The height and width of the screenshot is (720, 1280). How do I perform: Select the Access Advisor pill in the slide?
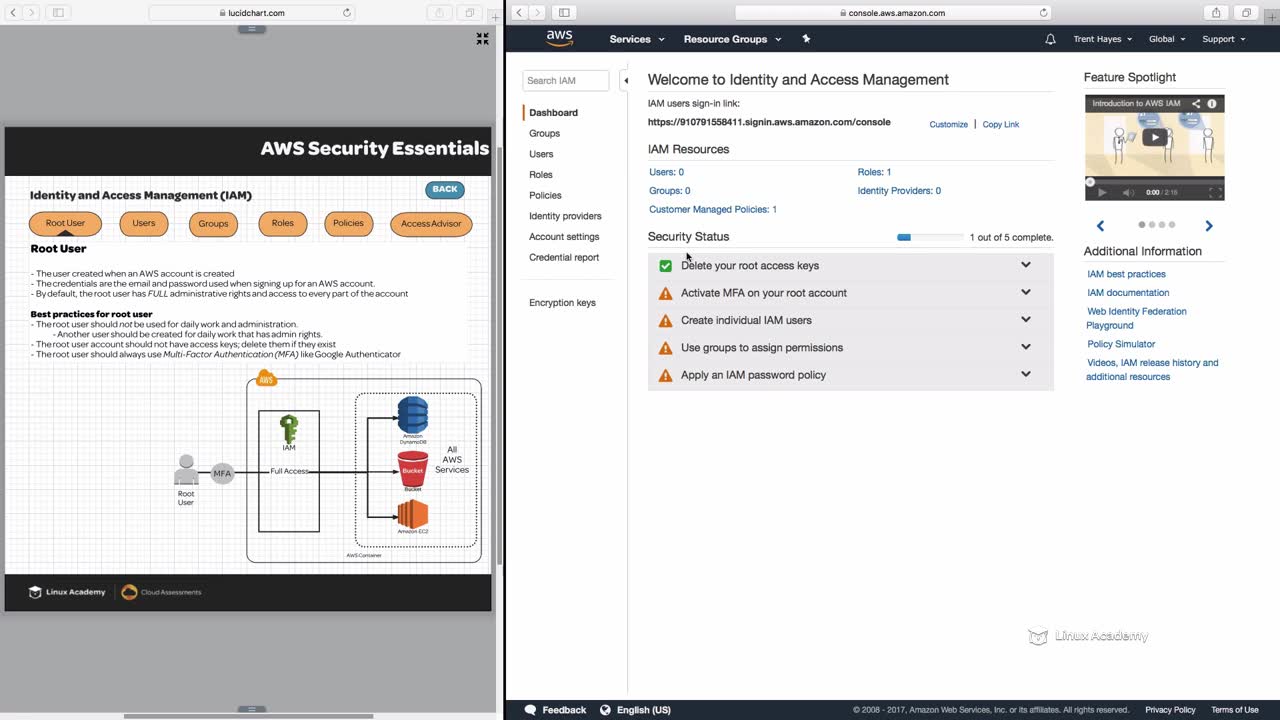[431, 224]
